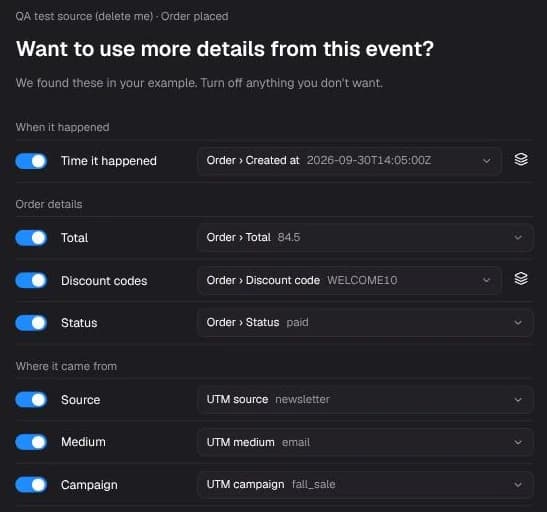Turn off the Source toggle
Image resolution: width=547 pixels, height=512 pixels.
click(x=31, y=400)
